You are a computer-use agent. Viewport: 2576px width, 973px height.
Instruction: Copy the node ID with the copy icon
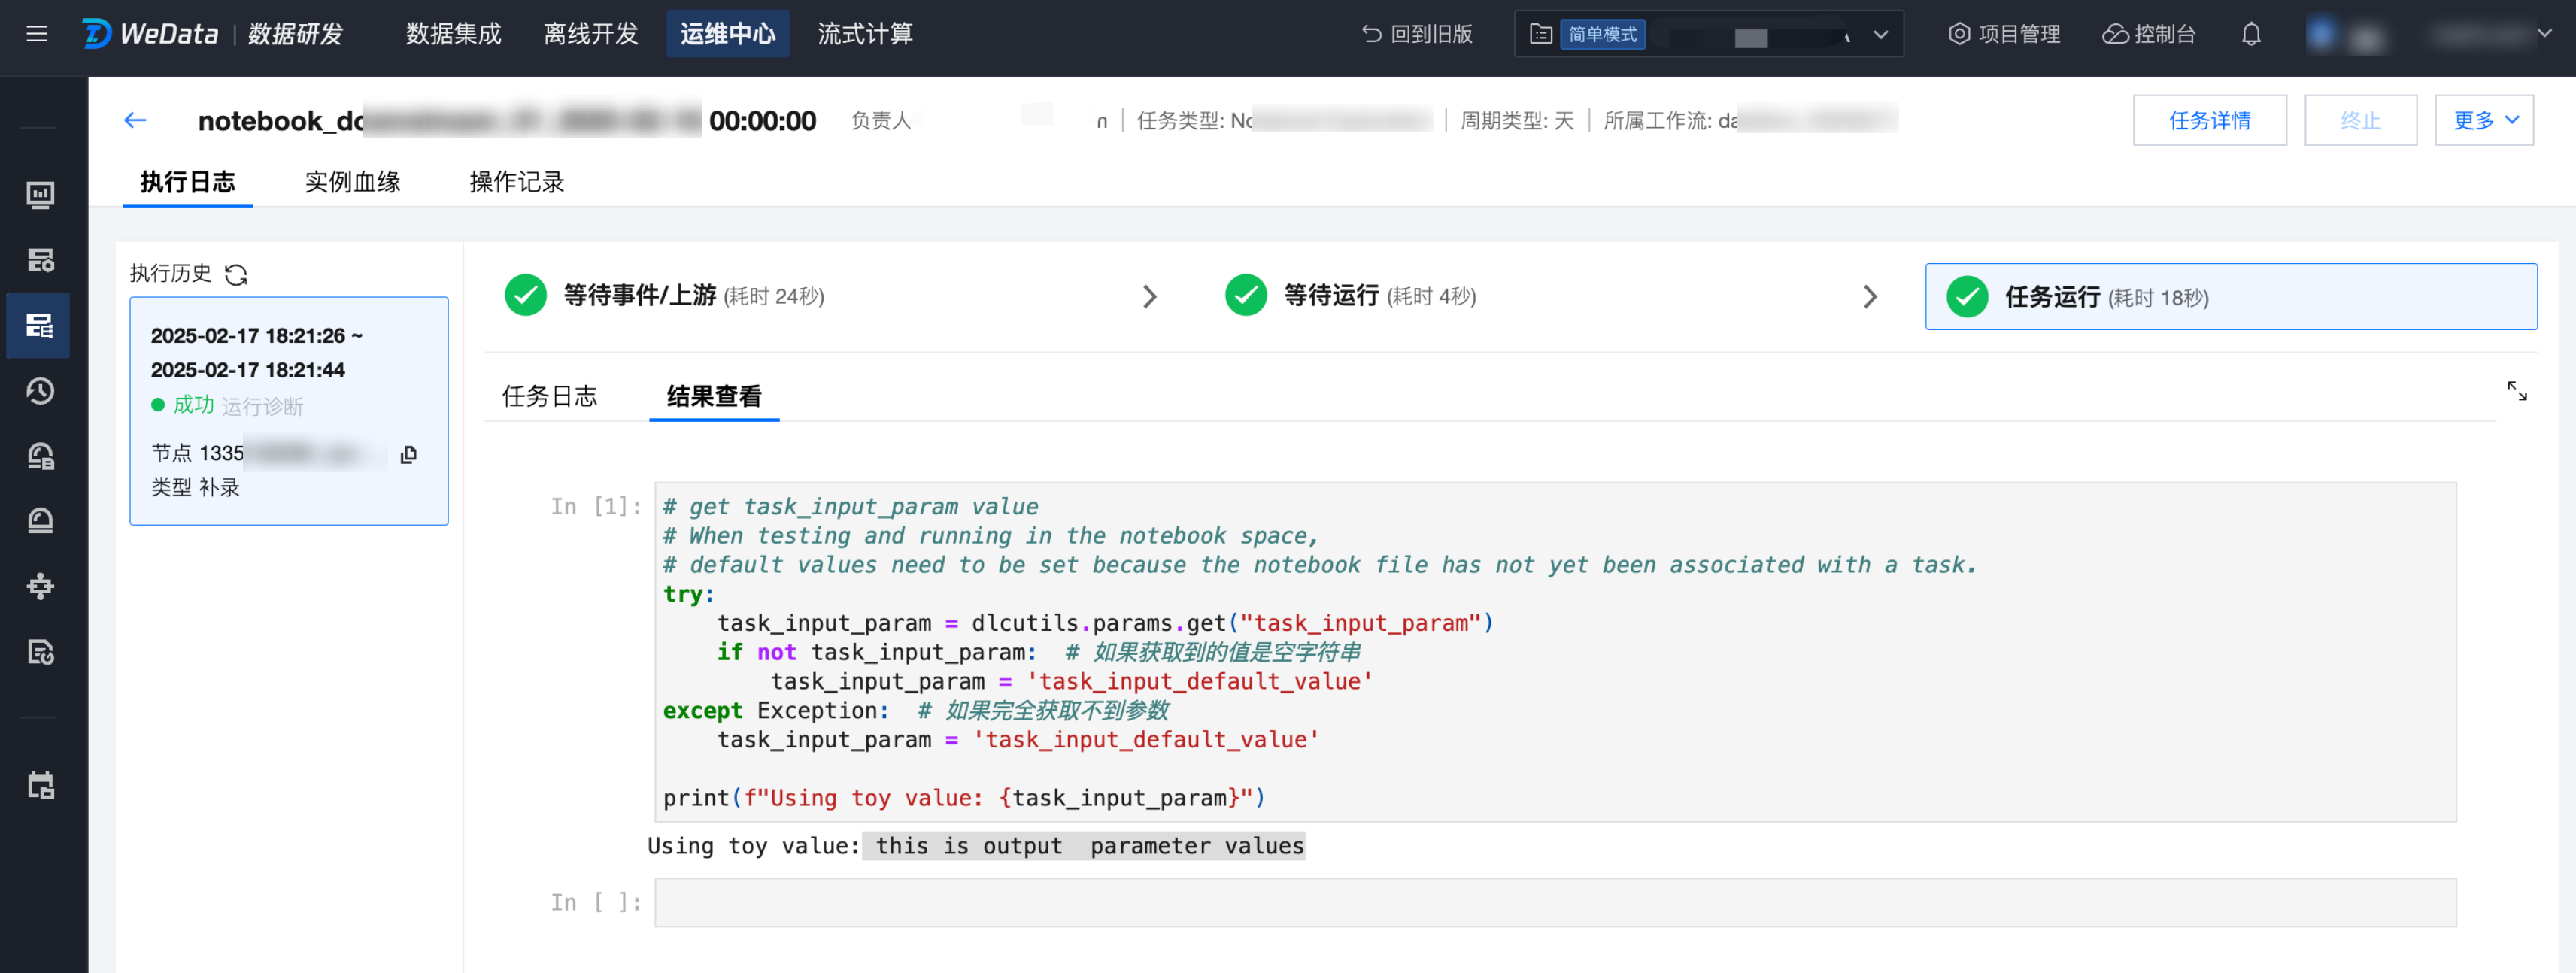[408, 455]
